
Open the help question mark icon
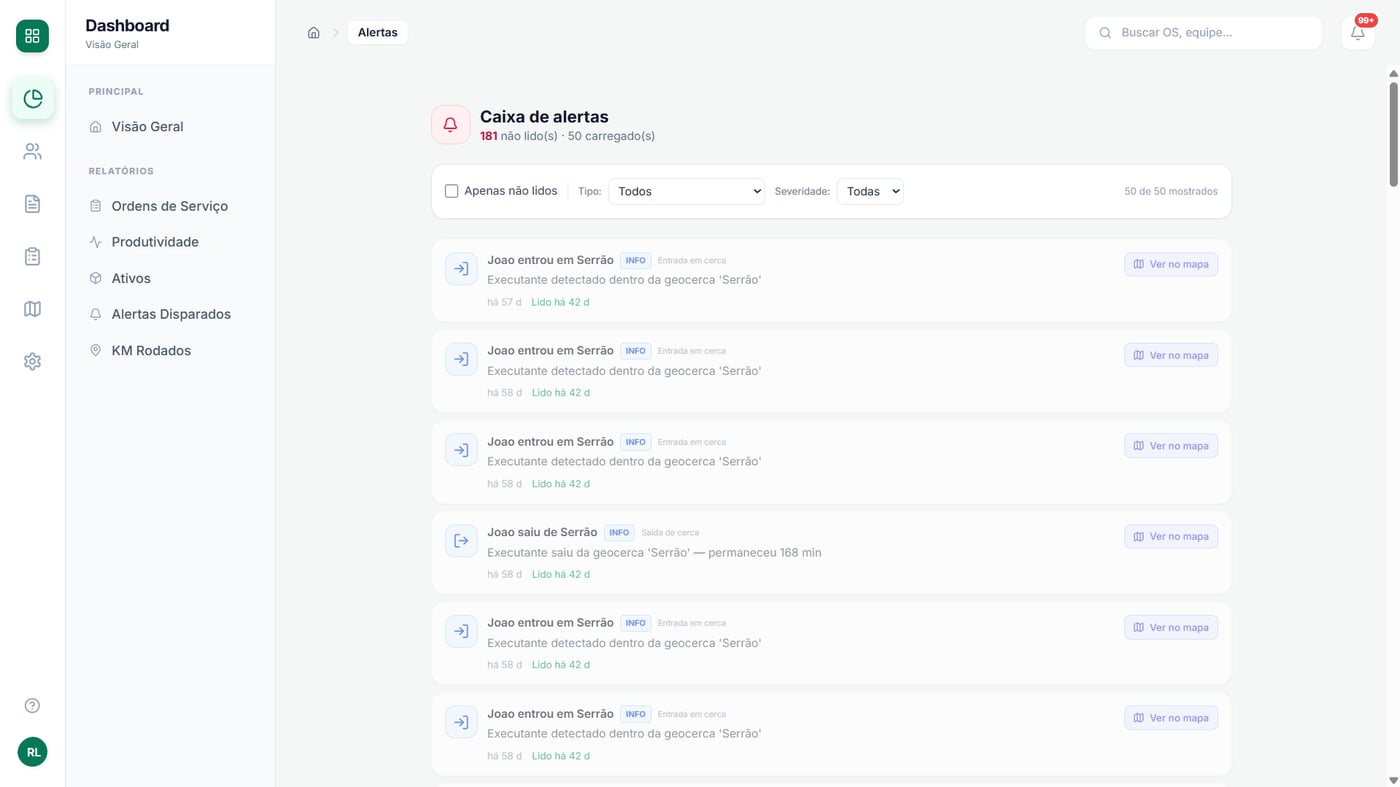(x=32, y=706)
